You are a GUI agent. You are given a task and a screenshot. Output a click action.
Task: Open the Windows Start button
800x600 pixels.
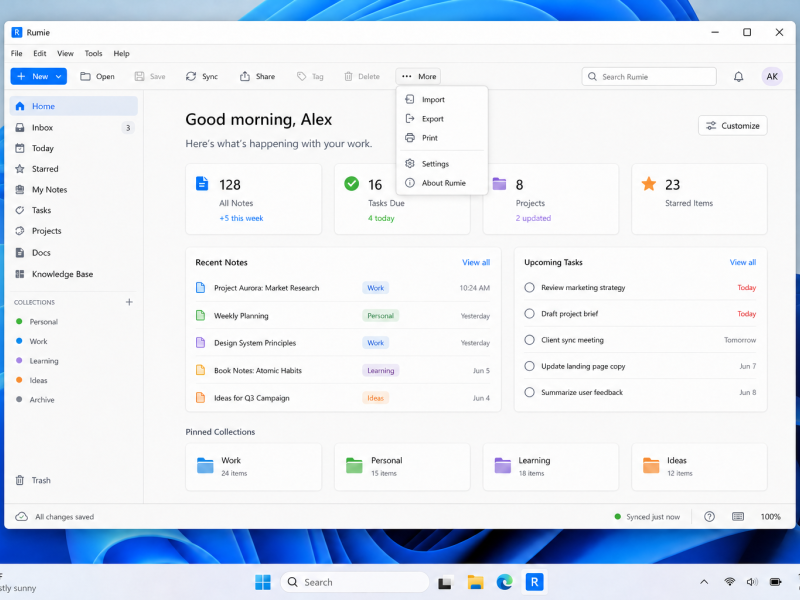pyautogui.click(x=263, y=582)
